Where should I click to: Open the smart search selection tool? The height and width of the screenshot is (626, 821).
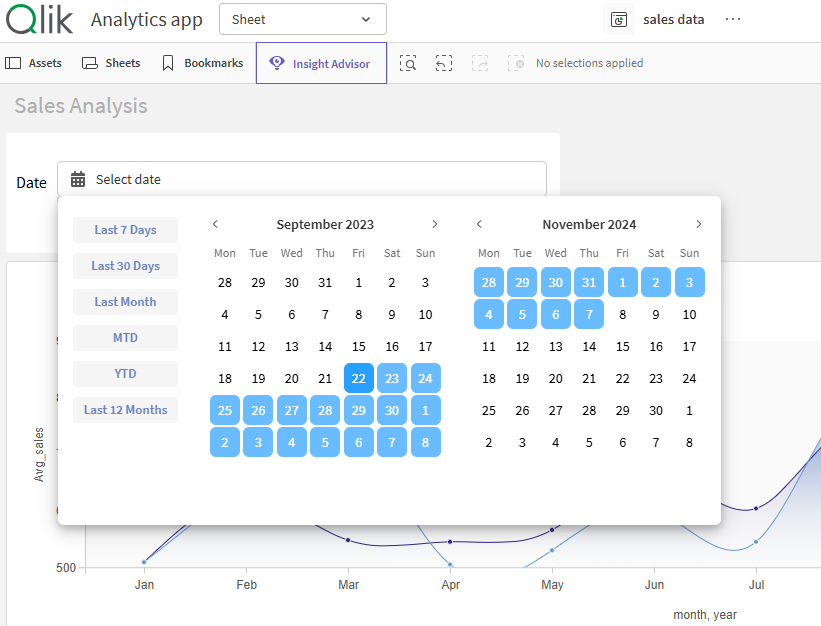408,63
